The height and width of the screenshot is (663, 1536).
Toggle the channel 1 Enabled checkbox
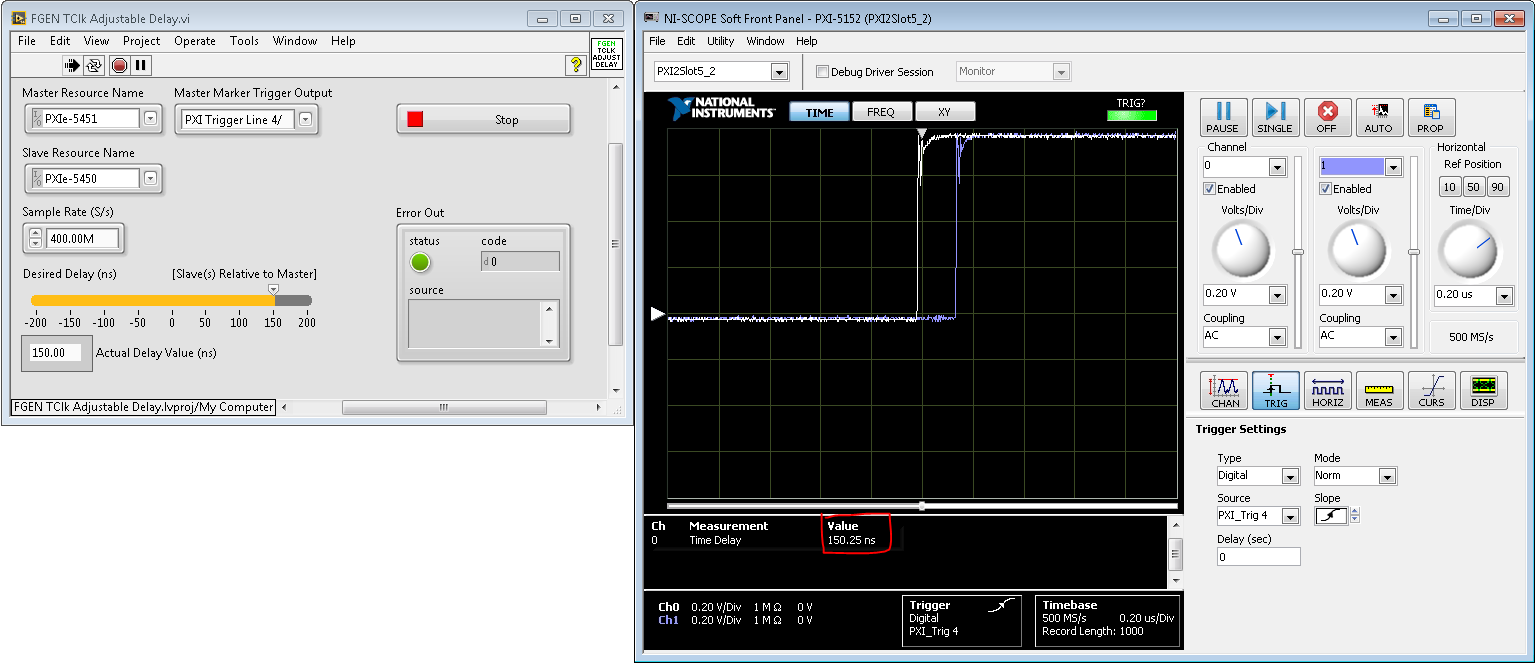1326,189
